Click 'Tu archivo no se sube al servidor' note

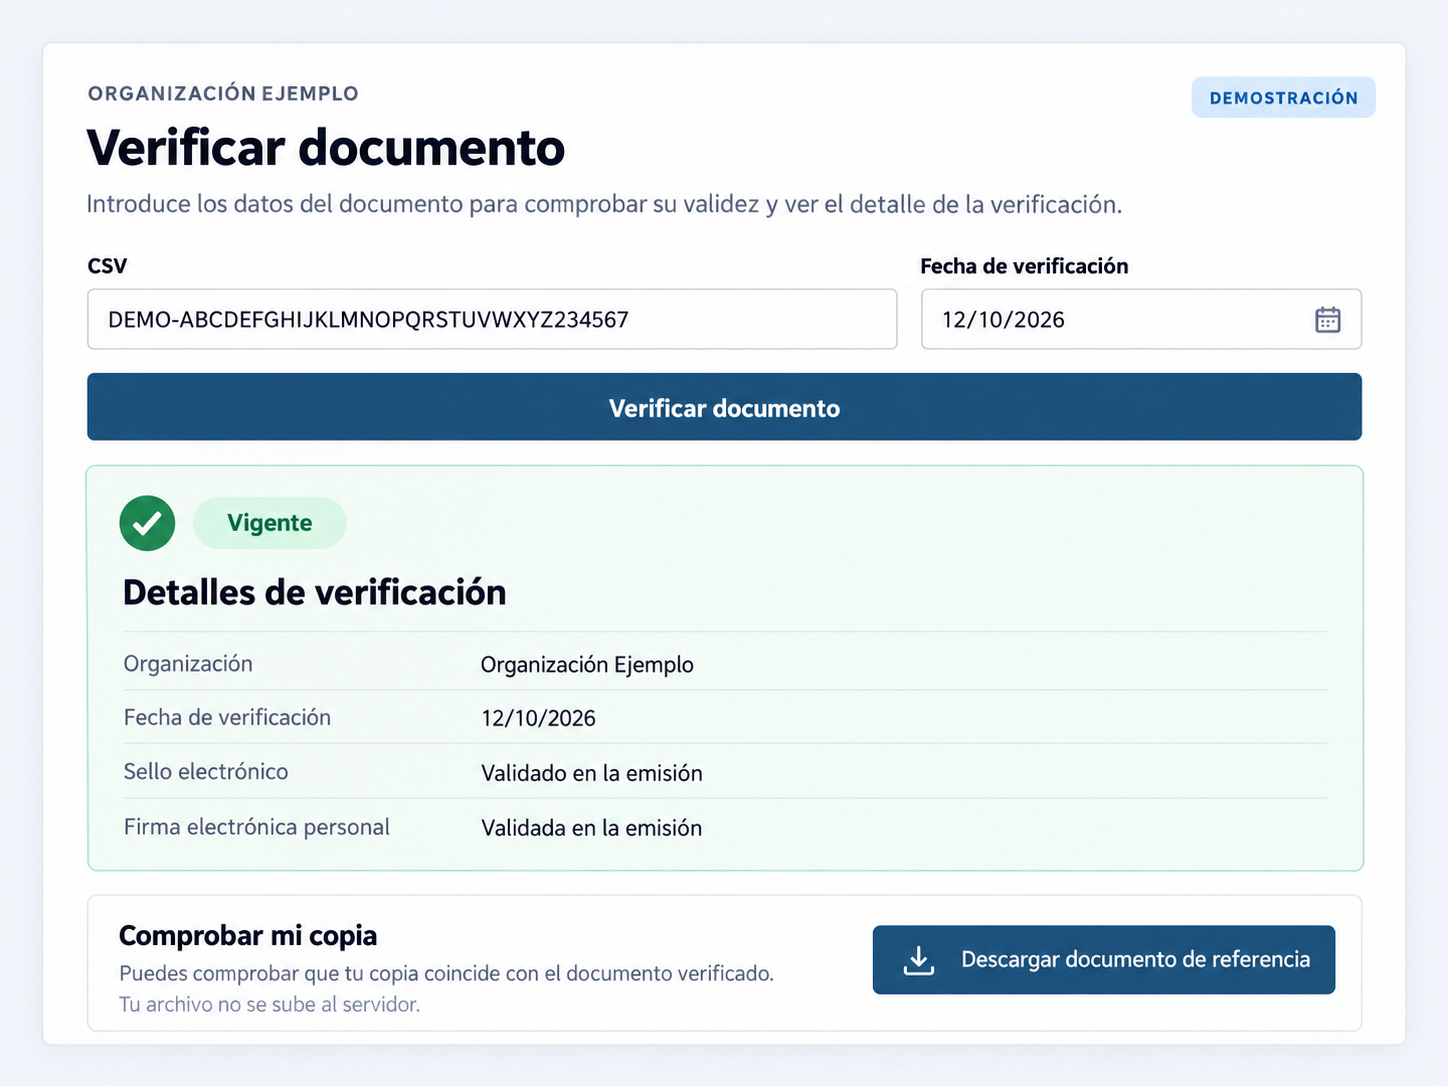(x=269, y=1004)
